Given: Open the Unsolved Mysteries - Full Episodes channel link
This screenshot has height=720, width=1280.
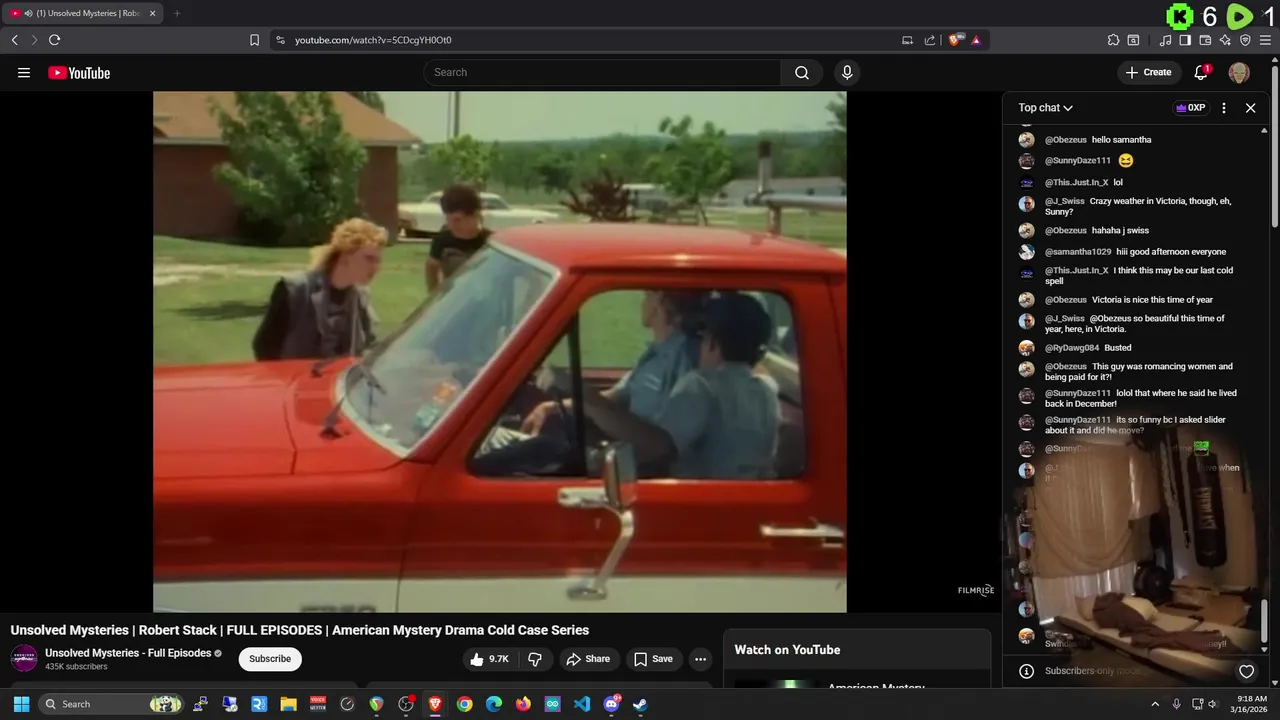Looking at the screenshot, I should click(x=128, y=653).
